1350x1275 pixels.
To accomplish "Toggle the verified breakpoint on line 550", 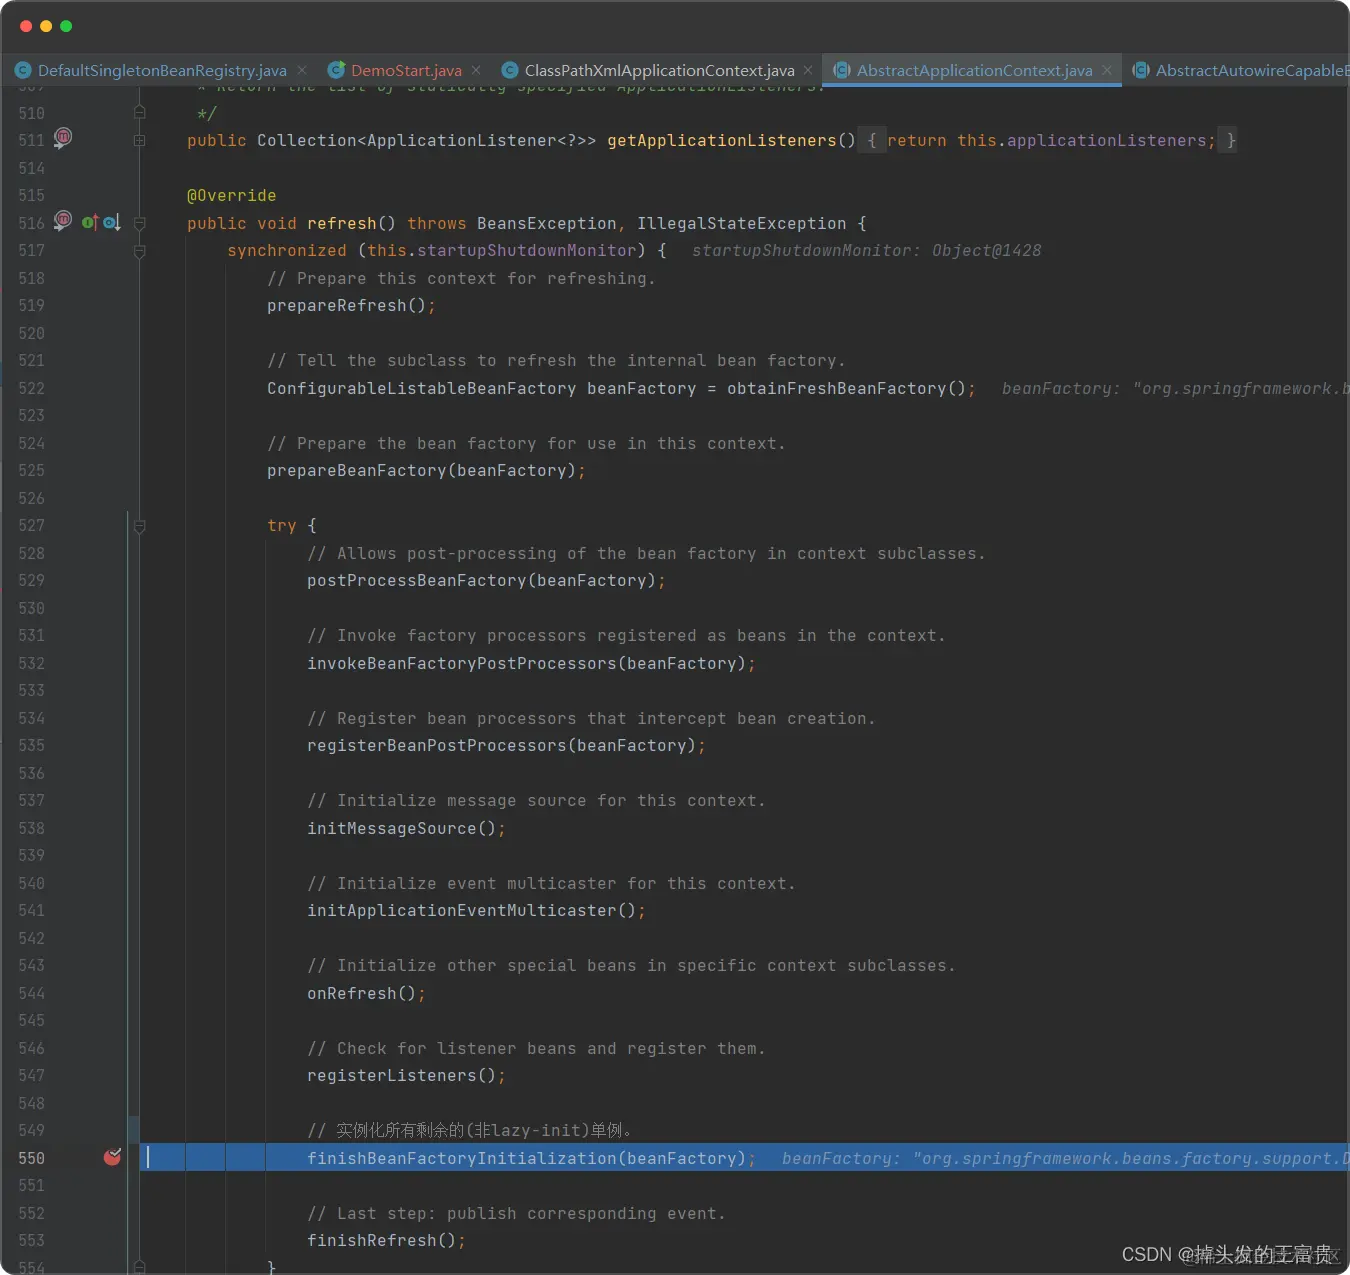I will (113, 1157).
